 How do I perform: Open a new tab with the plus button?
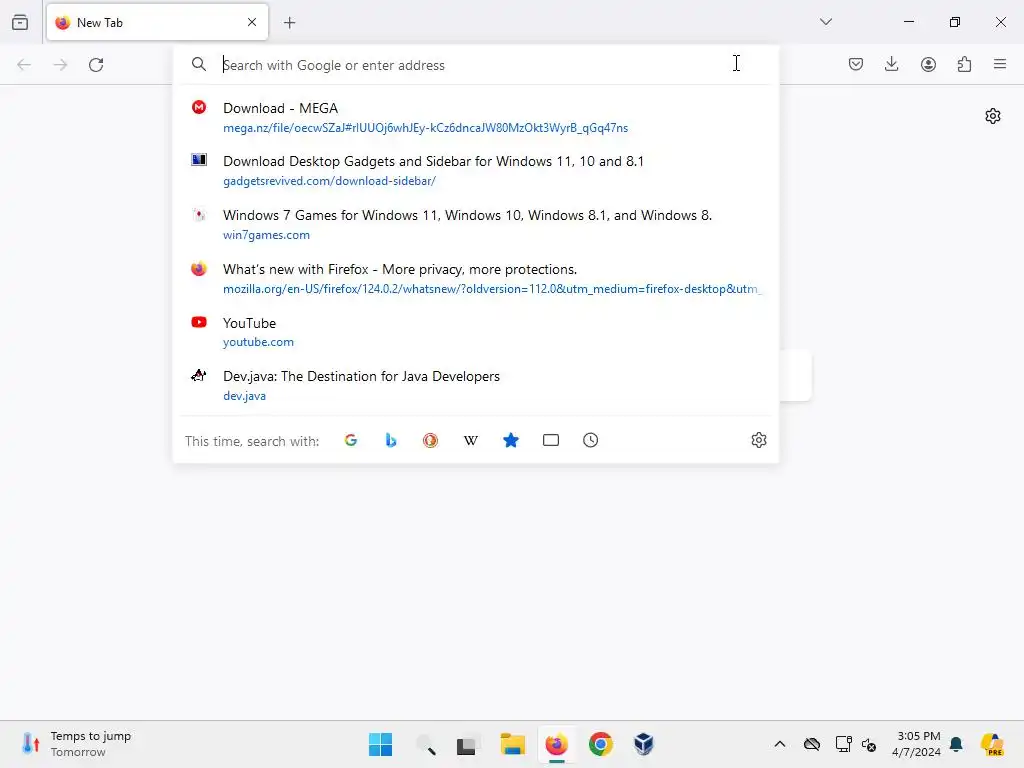coord(289,23)
